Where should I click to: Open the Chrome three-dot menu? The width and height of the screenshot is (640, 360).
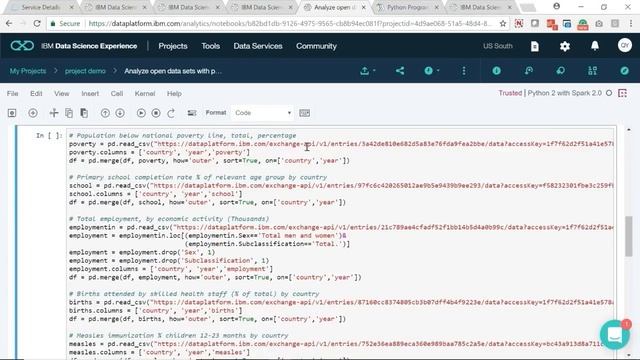pos(631,24)
